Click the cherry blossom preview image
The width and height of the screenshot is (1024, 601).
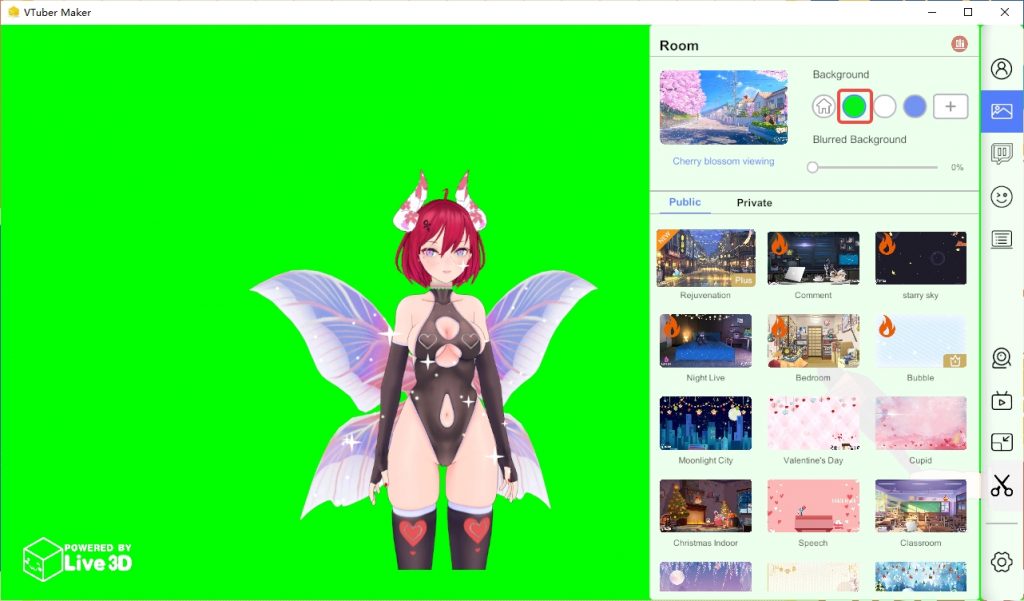[724, 108]
